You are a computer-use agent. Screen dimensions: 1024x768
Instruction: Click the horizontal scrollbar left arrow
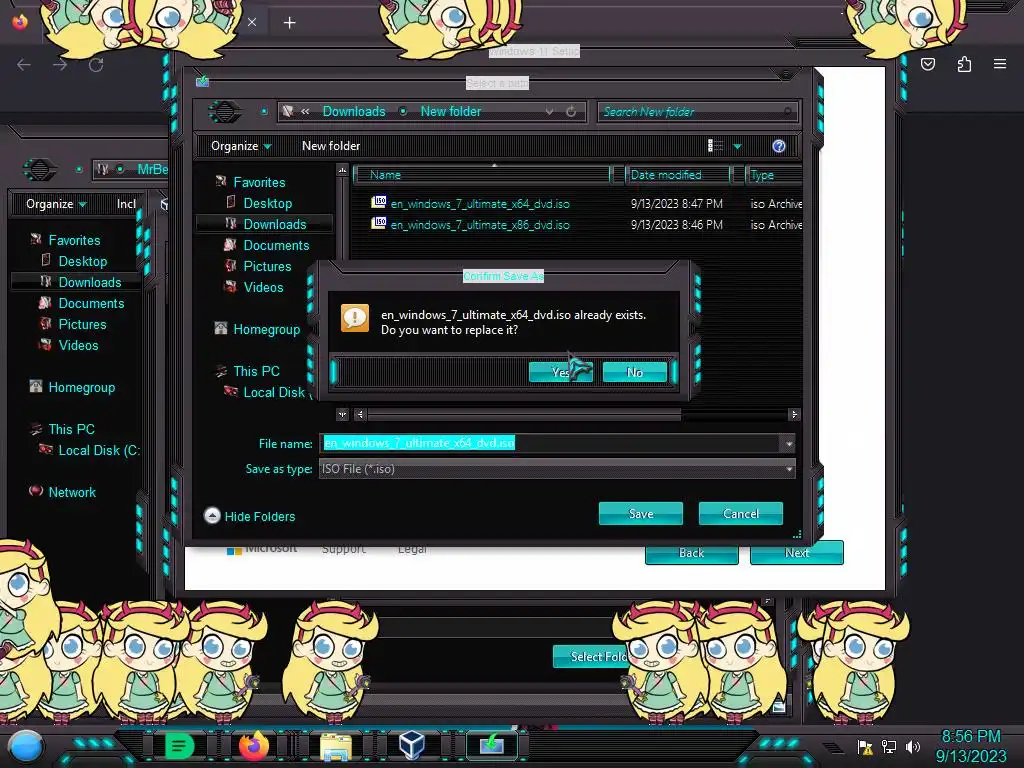[x=360, y=414]
